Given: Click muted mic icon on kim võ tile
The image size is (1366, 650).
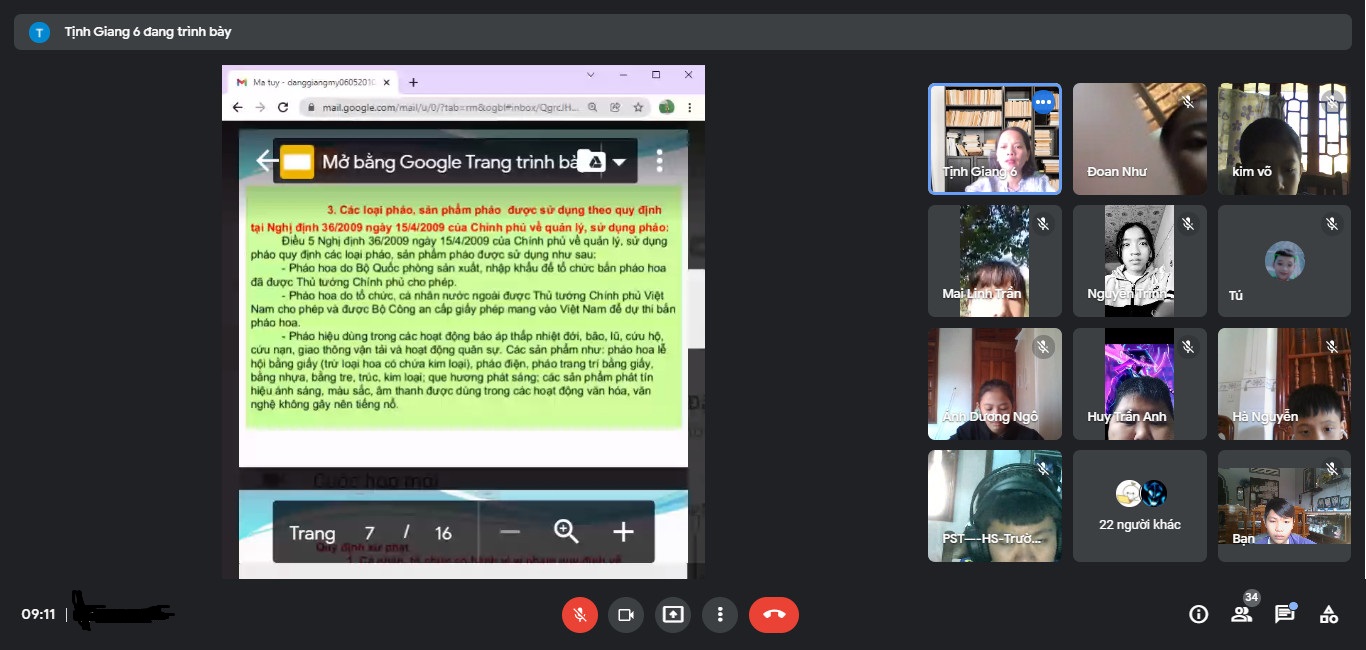Looking at the screenshot, I should (x=1332, y=102).
